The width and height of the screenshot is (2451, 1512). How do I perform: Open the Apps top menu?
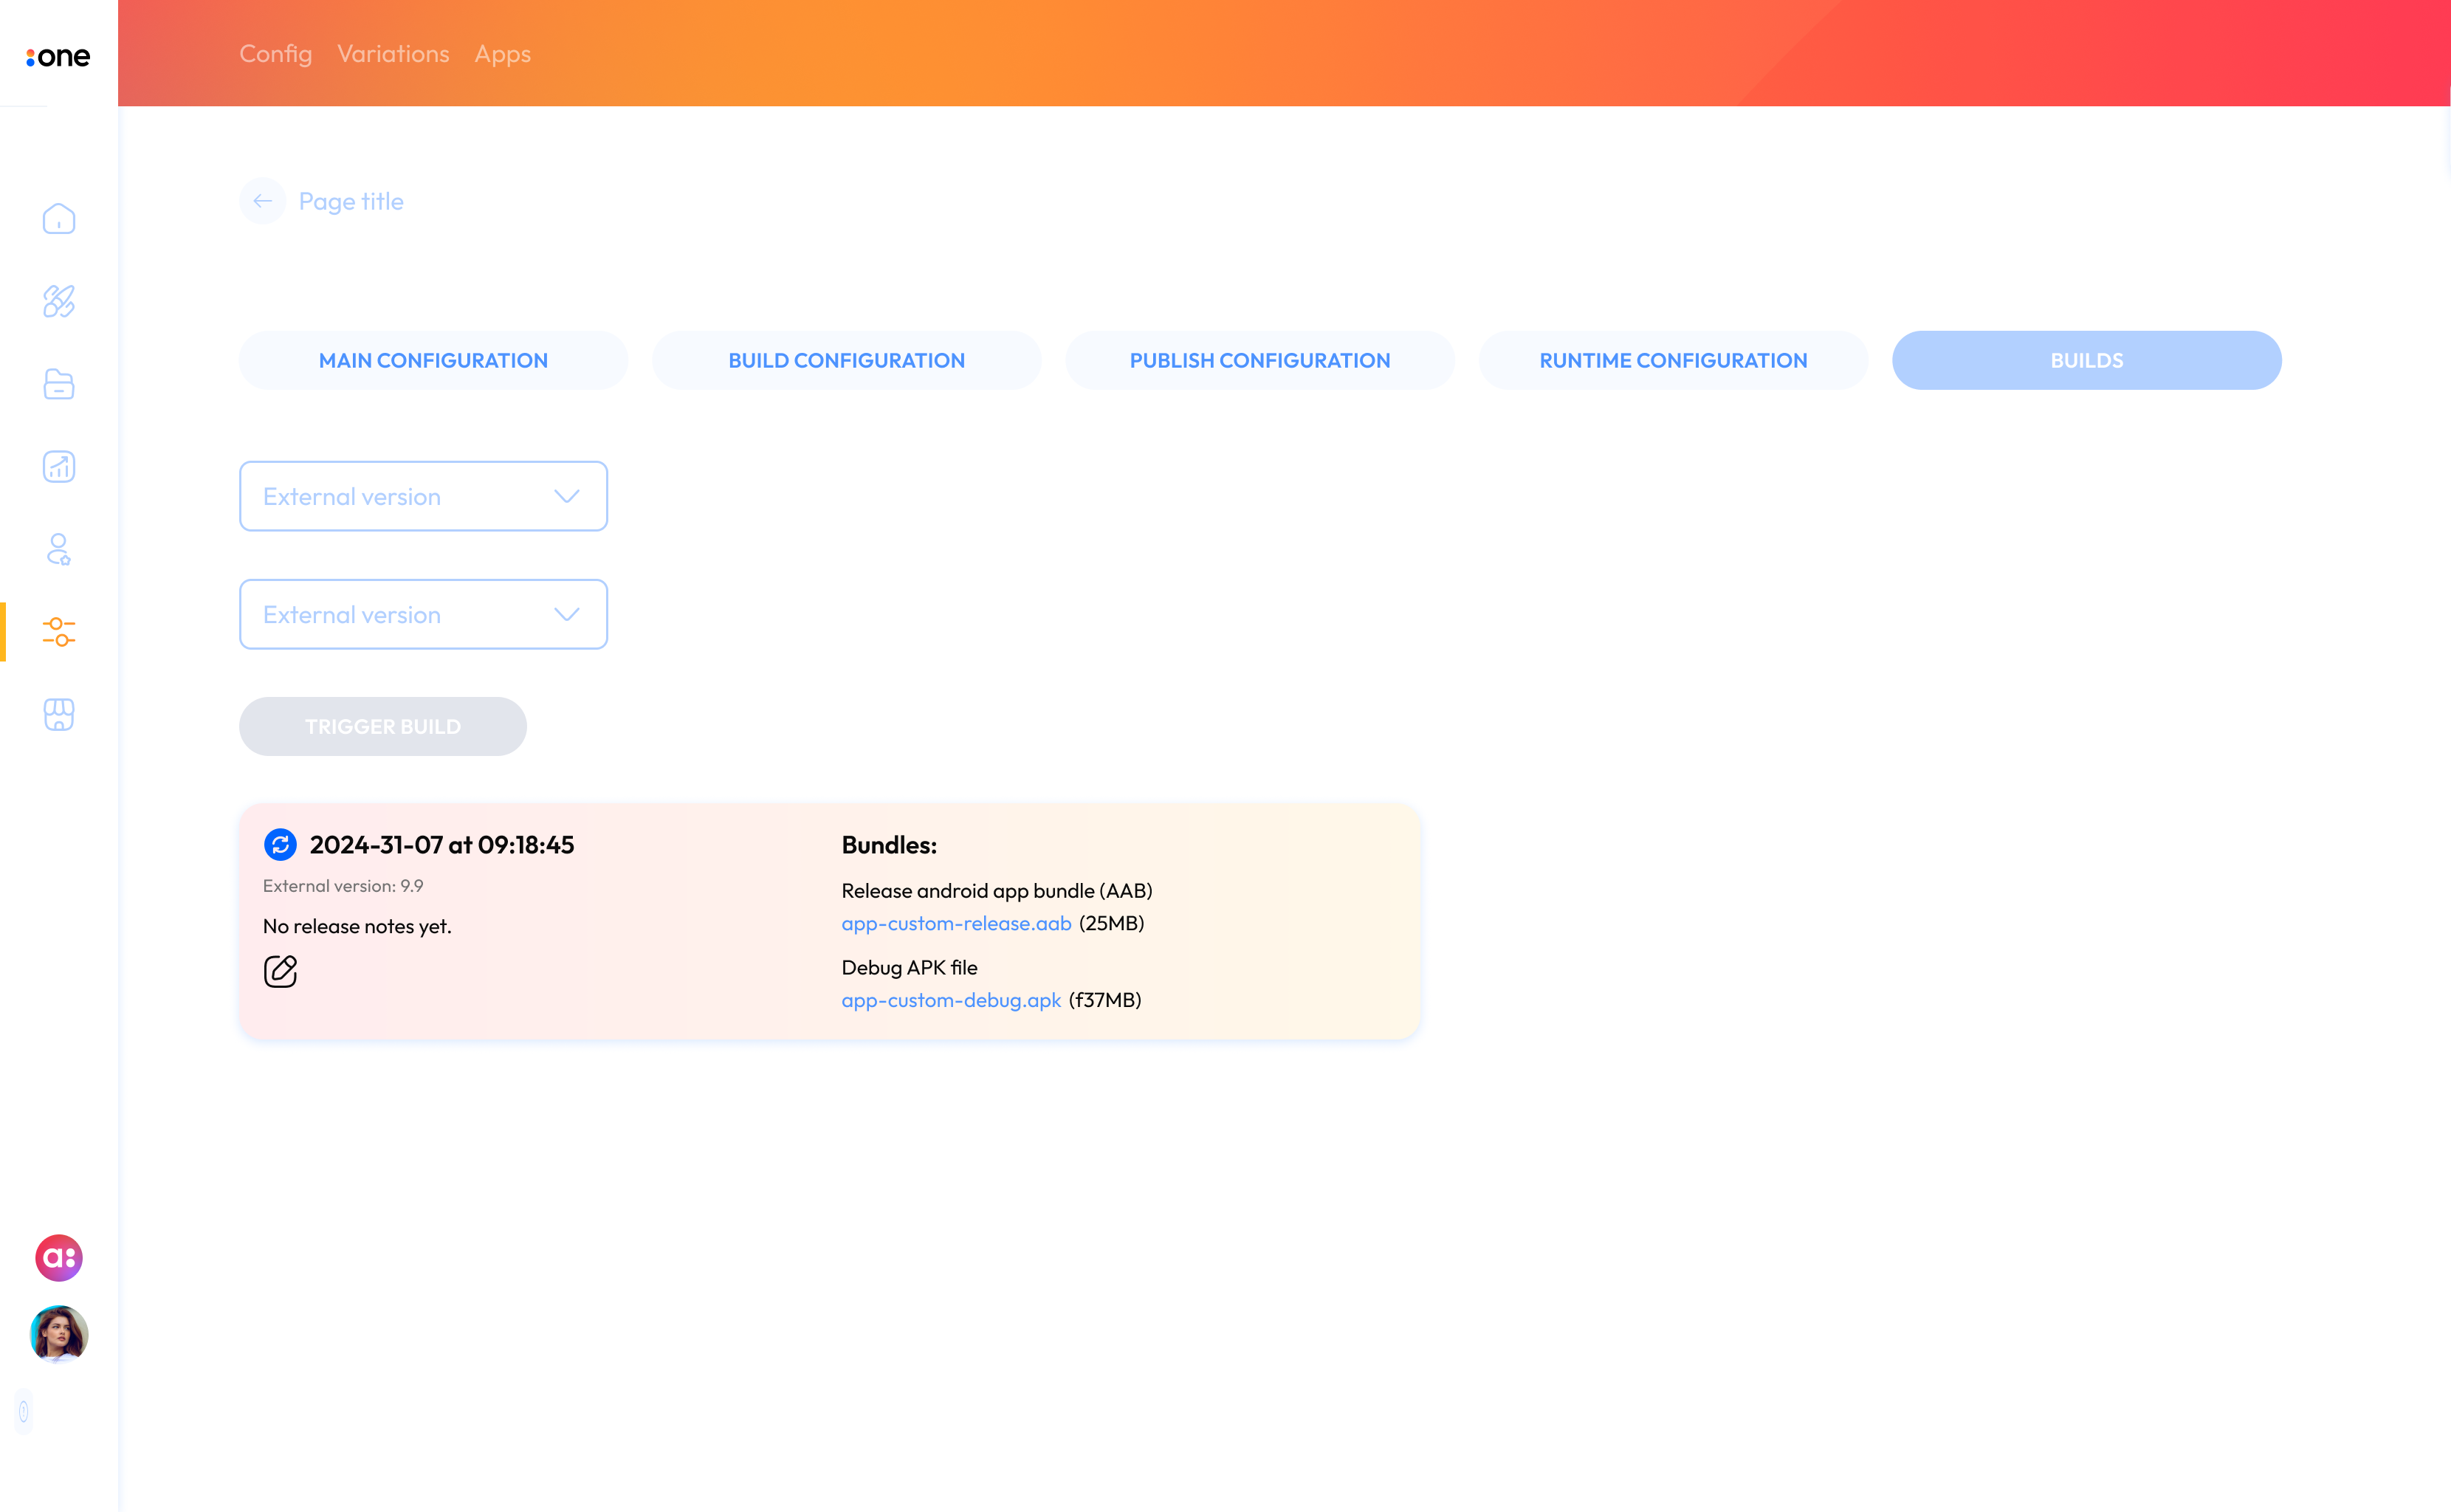tap(503, 54)
